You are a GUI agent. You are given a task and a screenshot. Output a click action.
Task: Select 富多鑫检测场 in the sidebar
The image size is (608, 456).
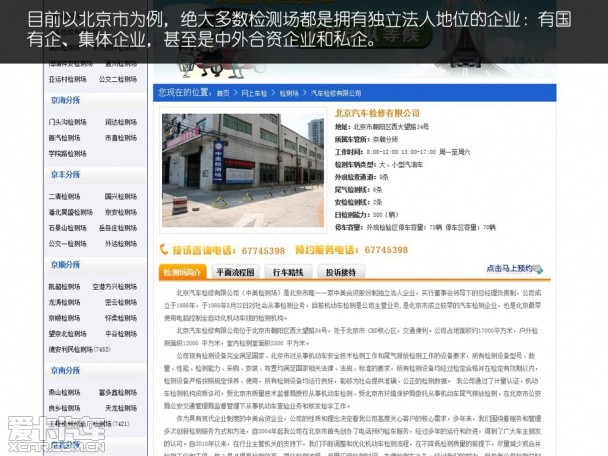[x=118, y=392]
